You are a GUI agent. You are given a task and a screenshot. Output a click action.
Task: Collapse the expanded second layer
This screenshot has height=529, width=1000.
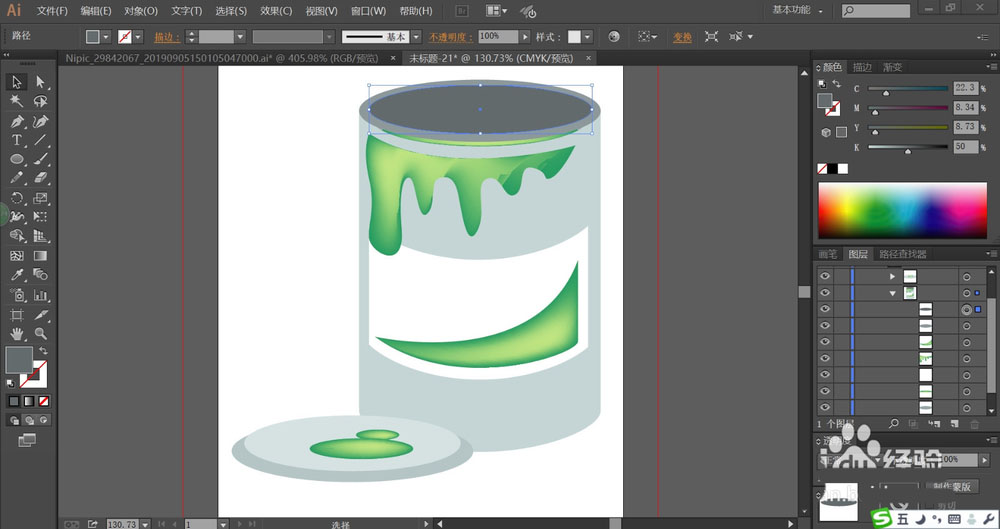coord(892,293)
